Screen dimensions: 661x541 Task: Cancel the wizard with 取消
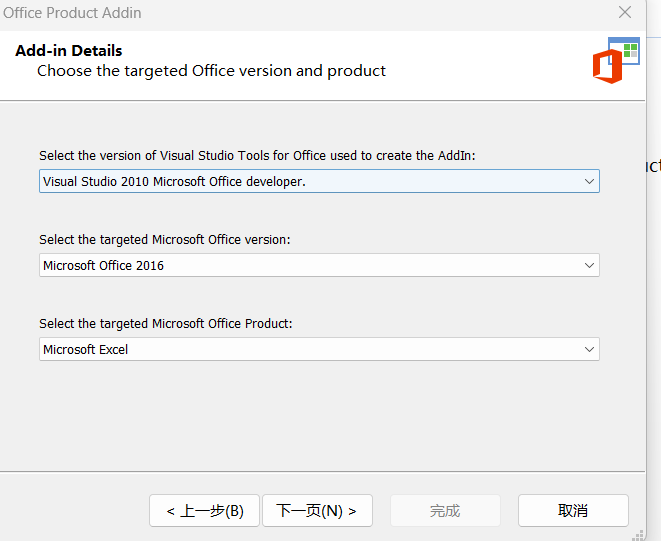coord(573,510)
